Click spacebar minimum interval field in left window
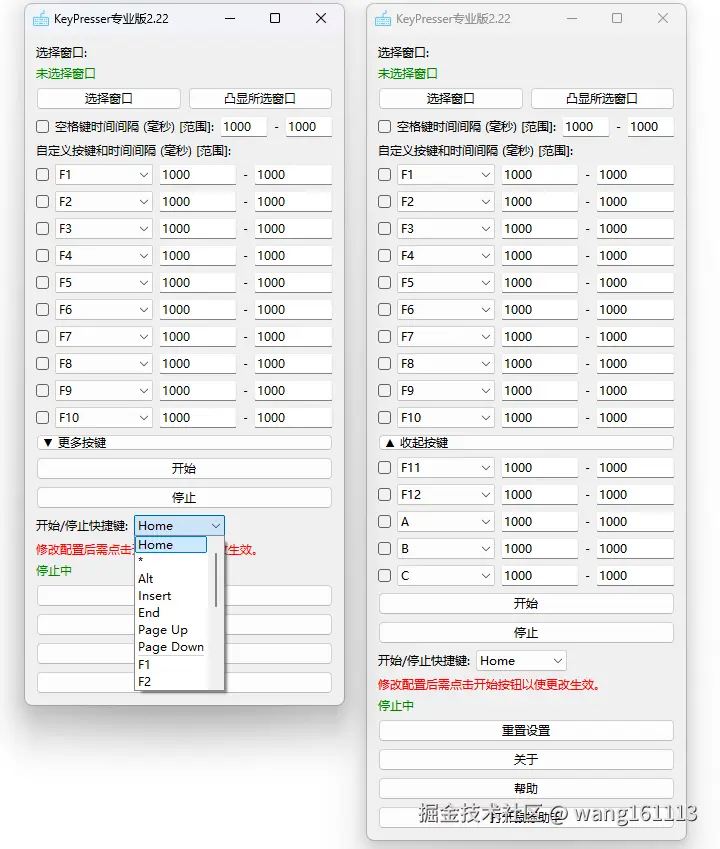Image resolution: width=720 pixels, height=849 pixels. [244, 127]
